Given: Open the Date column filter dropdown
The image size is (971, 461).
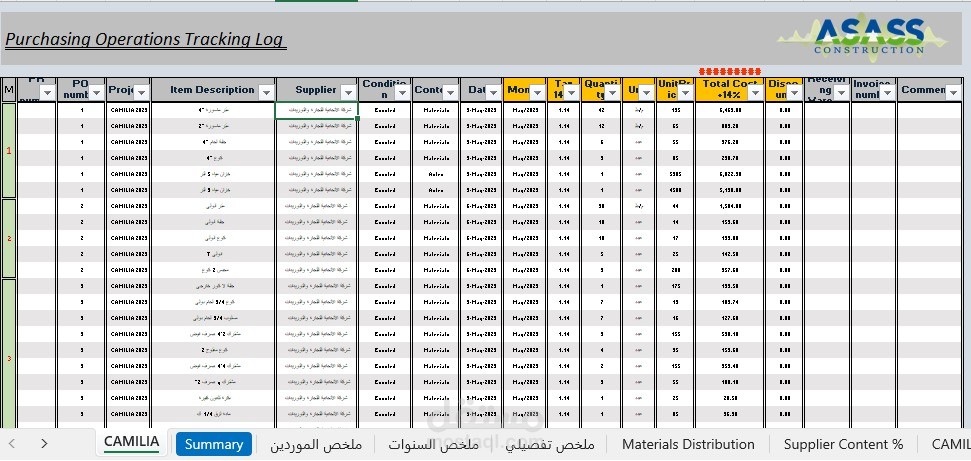Looking at the screenshot, I should [493, 92].
